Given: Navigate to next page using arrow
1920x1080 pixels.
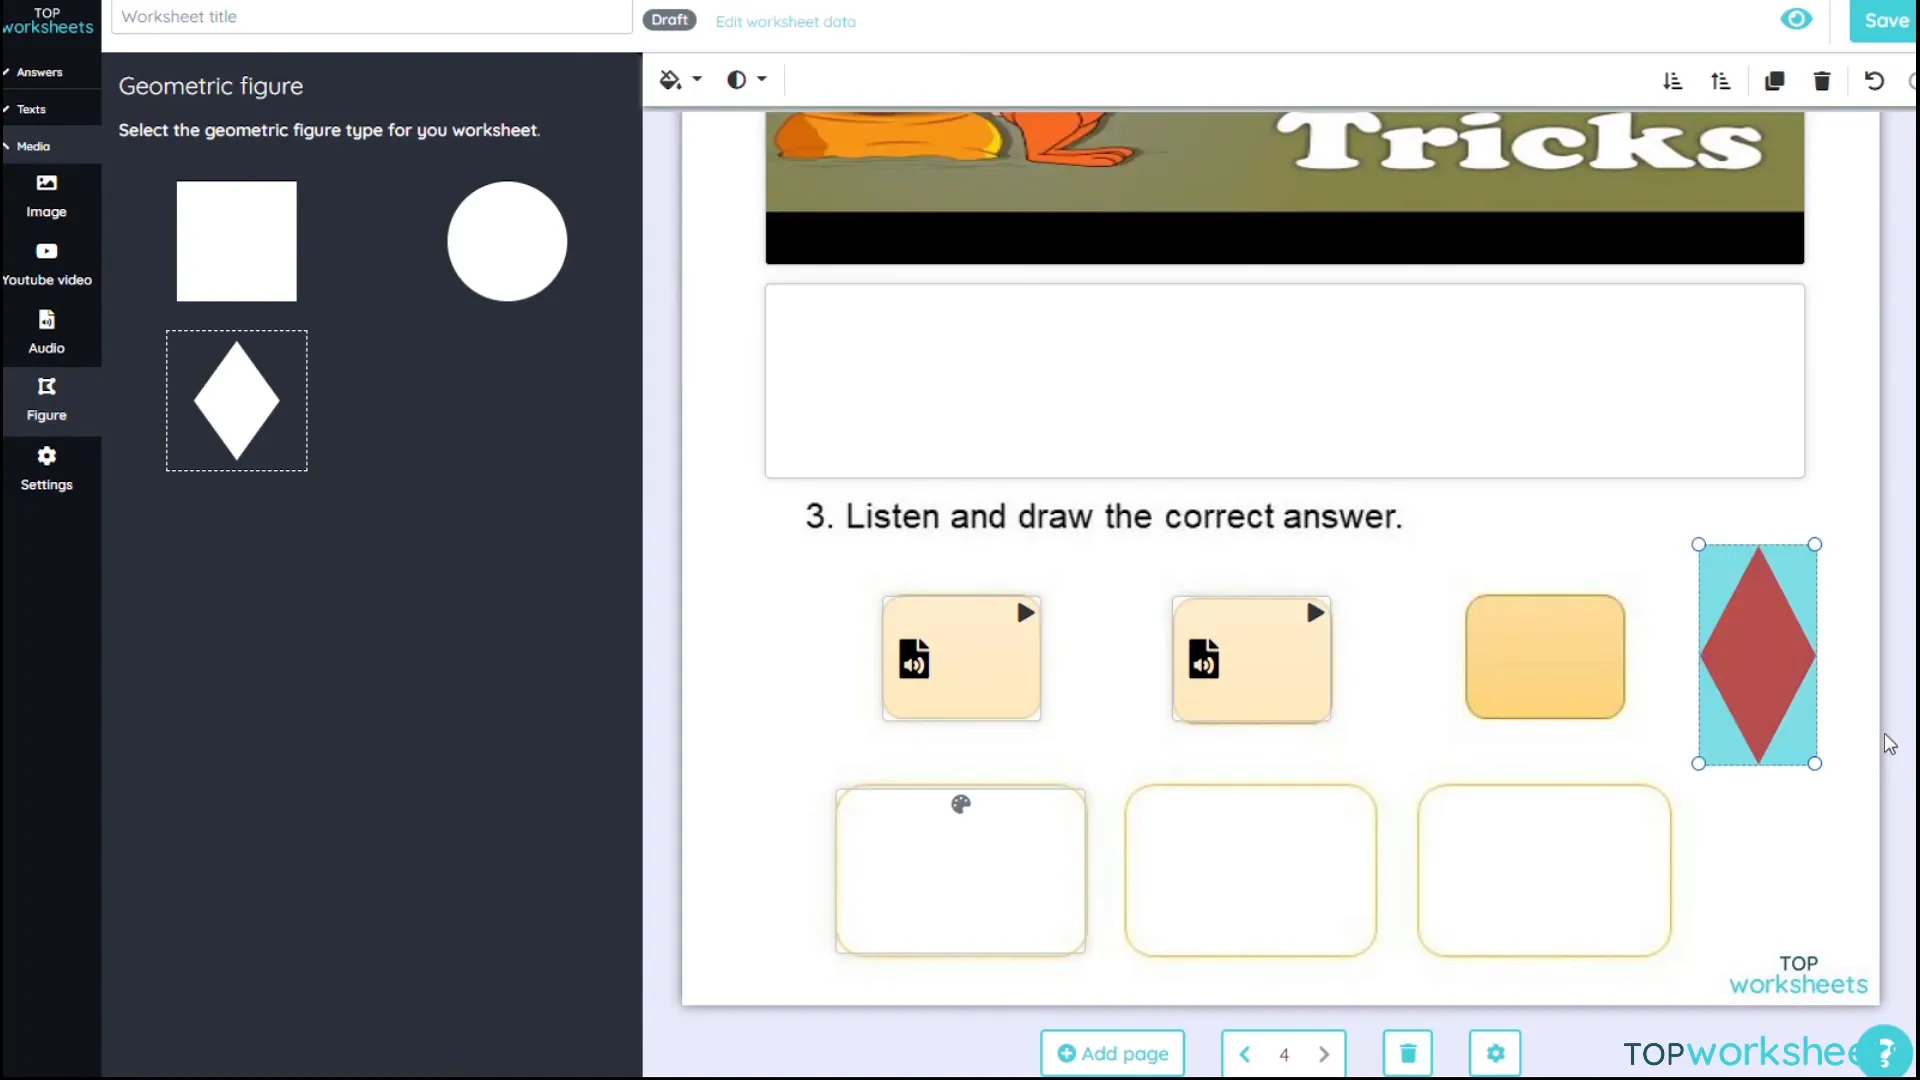Looking at the screenshot, I should click(1324, 1052).
